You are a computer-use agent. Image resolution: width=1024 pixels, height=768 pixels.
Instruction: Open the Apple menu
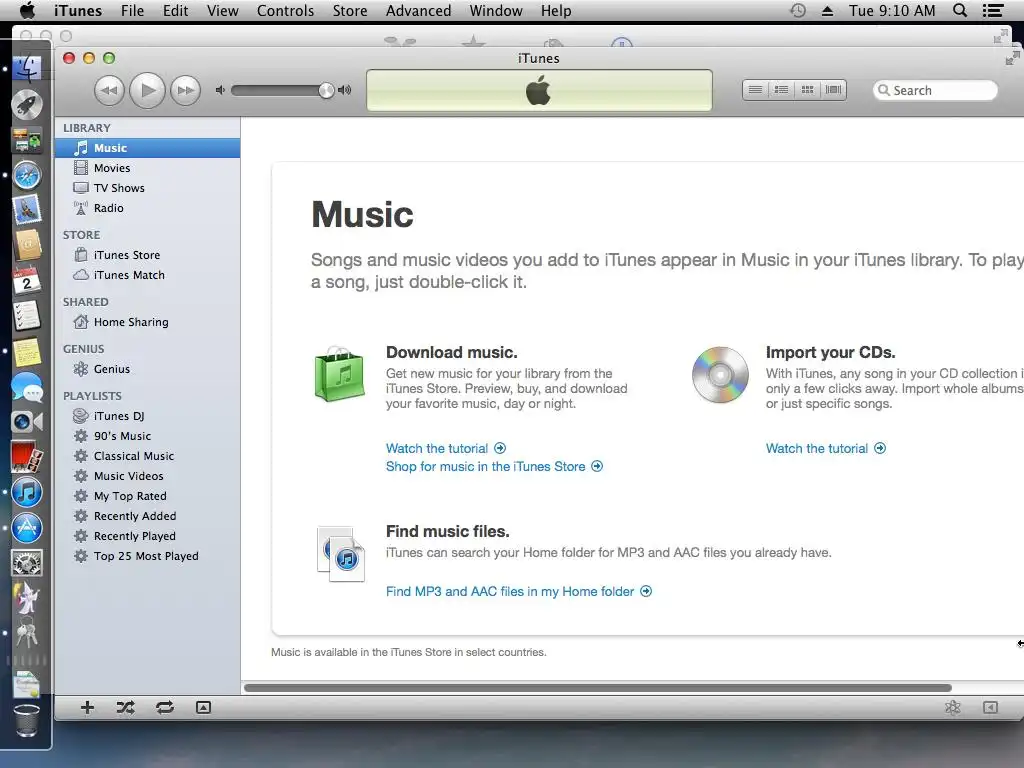click(x=27, y=10)
